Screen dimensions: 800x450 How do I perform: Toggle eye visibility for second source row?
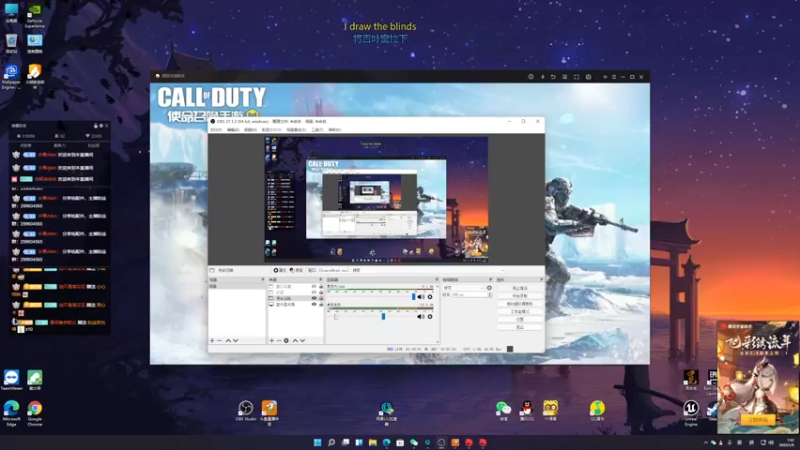point(314,292)
